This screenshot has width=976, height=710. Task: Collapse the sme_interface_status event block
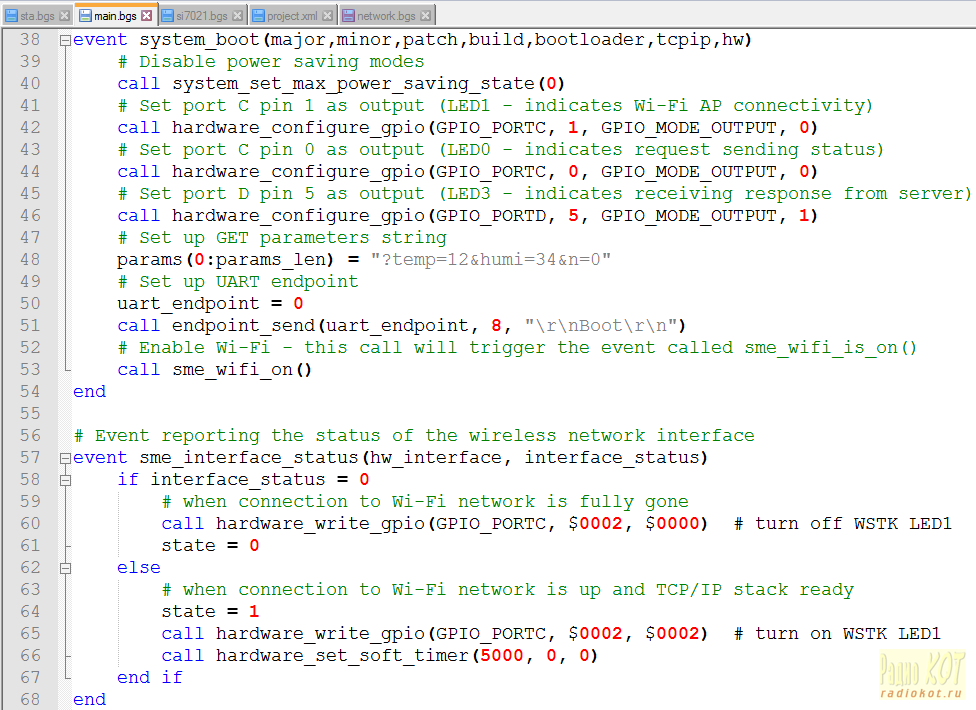point(65,458)
